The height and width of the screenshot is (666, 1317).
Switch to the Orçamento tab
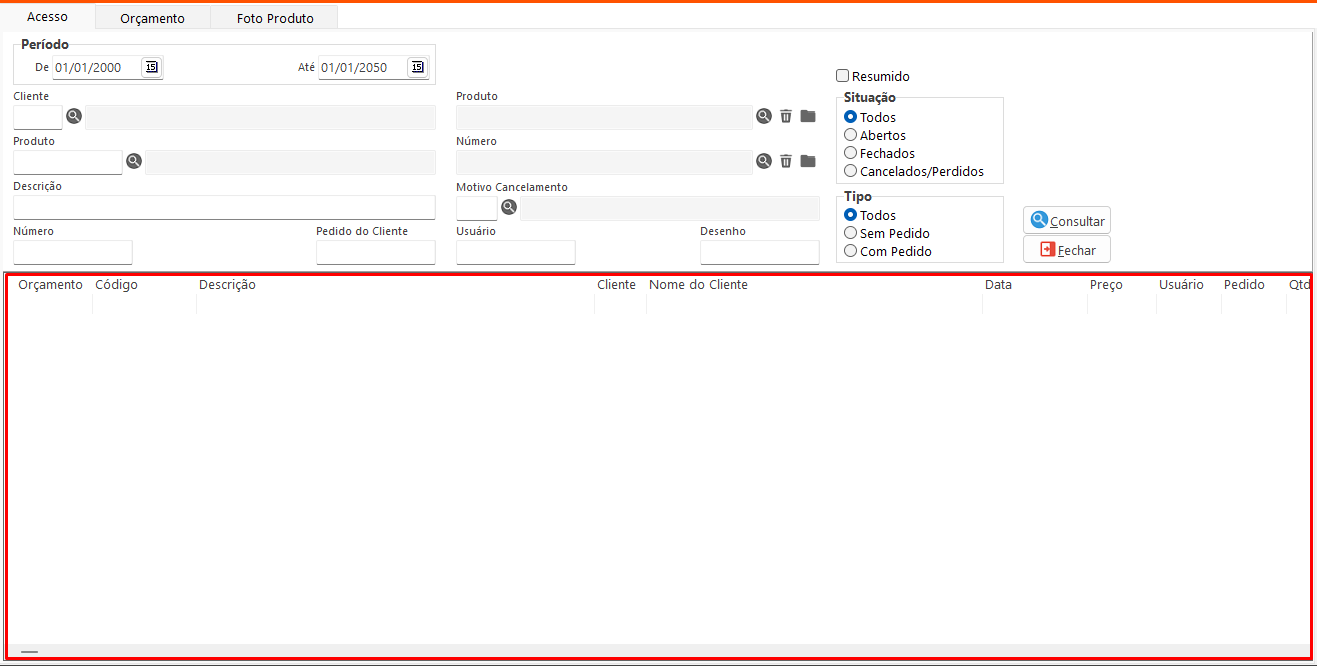(152, 18)
